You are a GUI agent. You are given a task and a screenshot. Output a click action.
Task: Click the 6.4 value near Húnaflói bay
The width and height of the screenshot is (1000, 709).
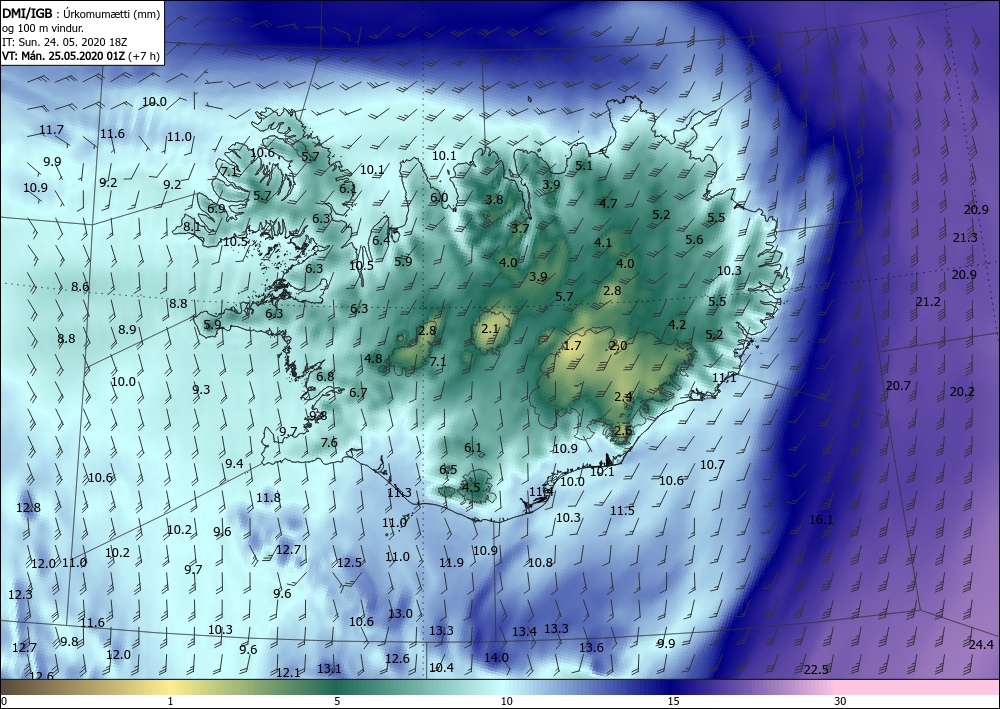click(x=381, y=240)
